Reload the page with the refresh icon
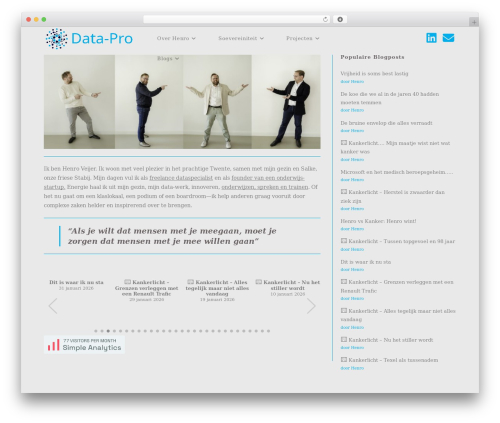Screen dimensions: 500x423 (325, 19)
